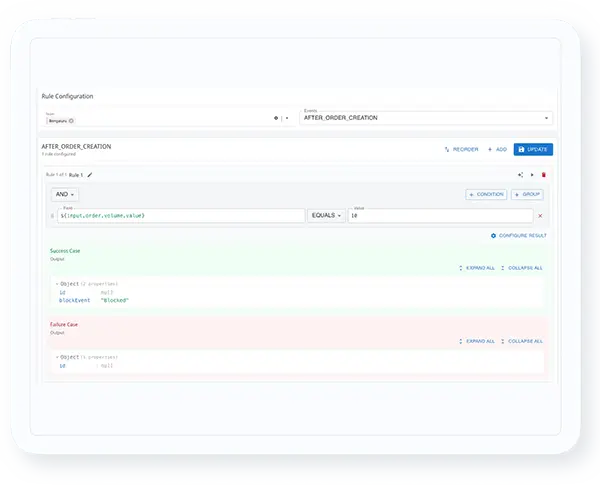Expand All in the Success Case output
The image size is (600, 485).
pos(477,268)
